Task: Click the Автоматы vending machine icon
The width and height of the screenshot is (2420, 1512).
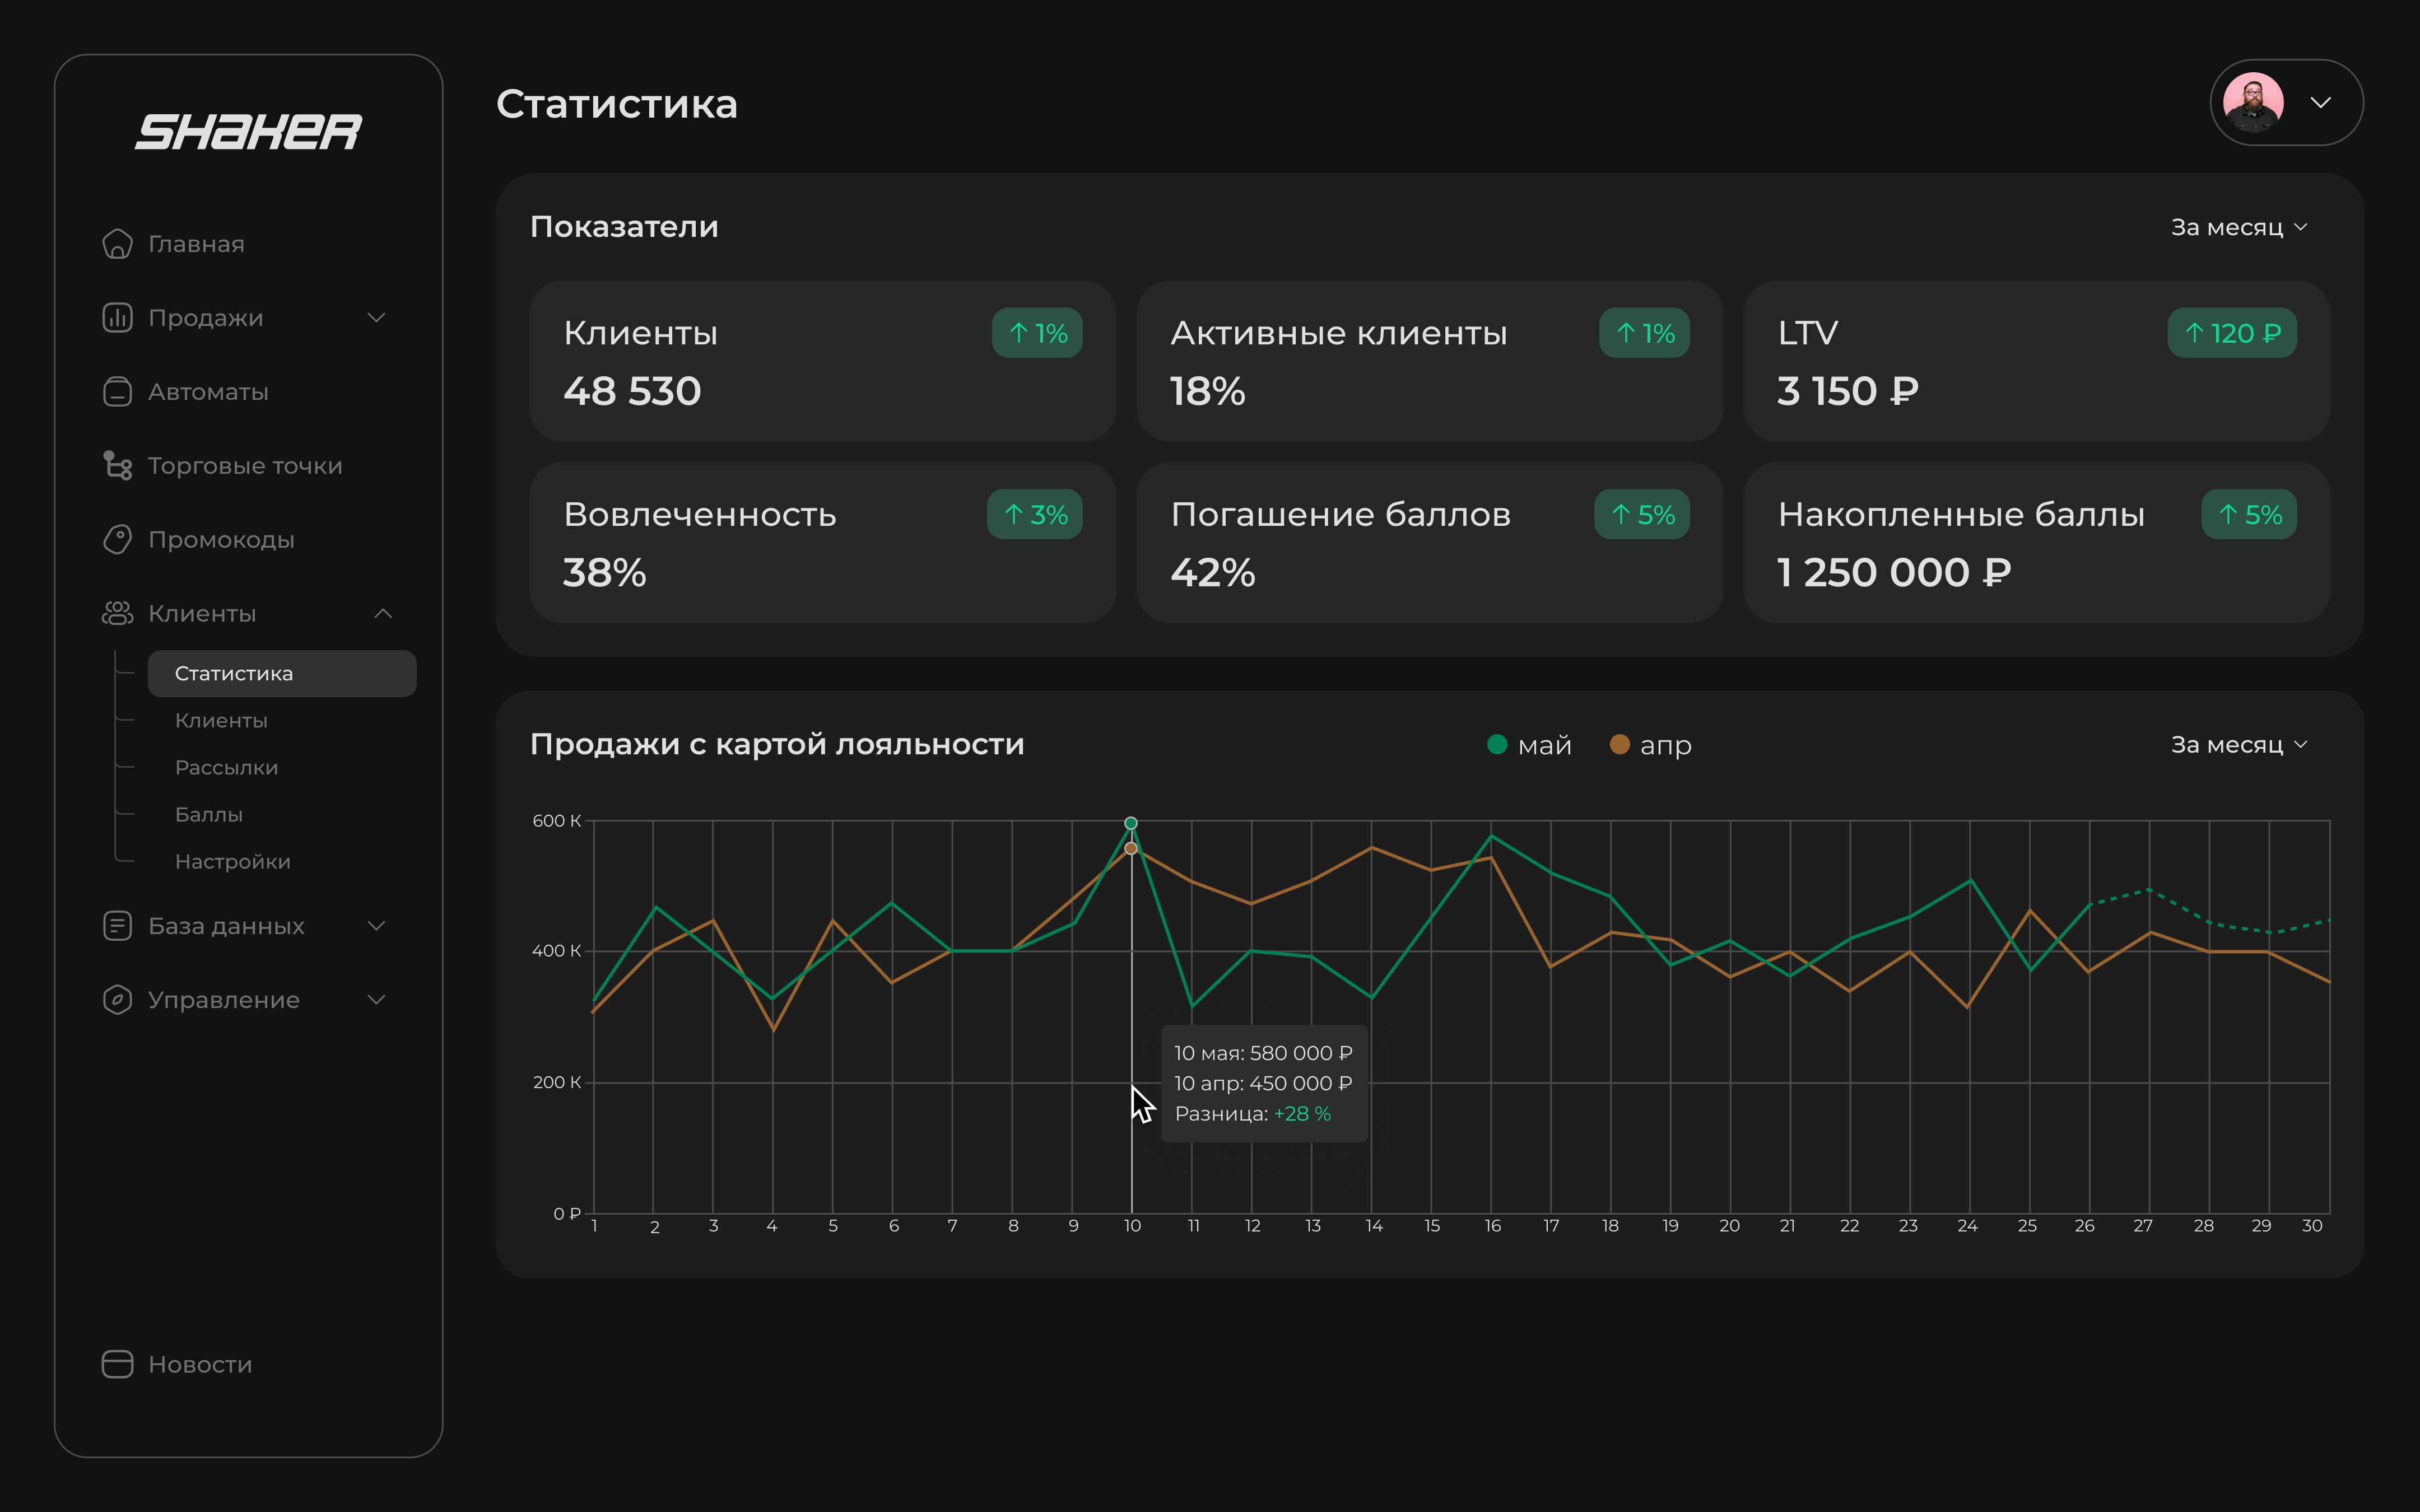Action: pyautogui.click(x=117, y=392)
